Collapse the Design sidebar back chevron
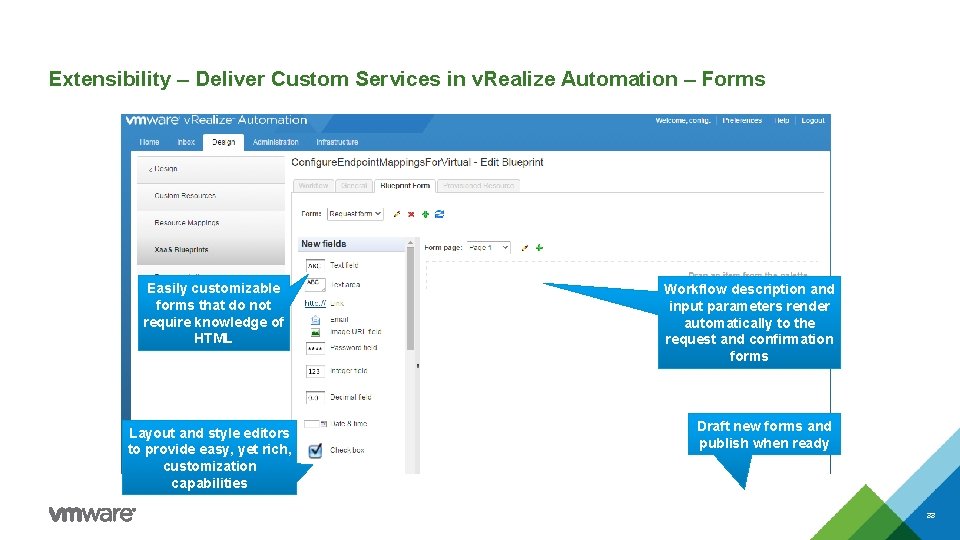960x540 pixels. tap(151, 169)
